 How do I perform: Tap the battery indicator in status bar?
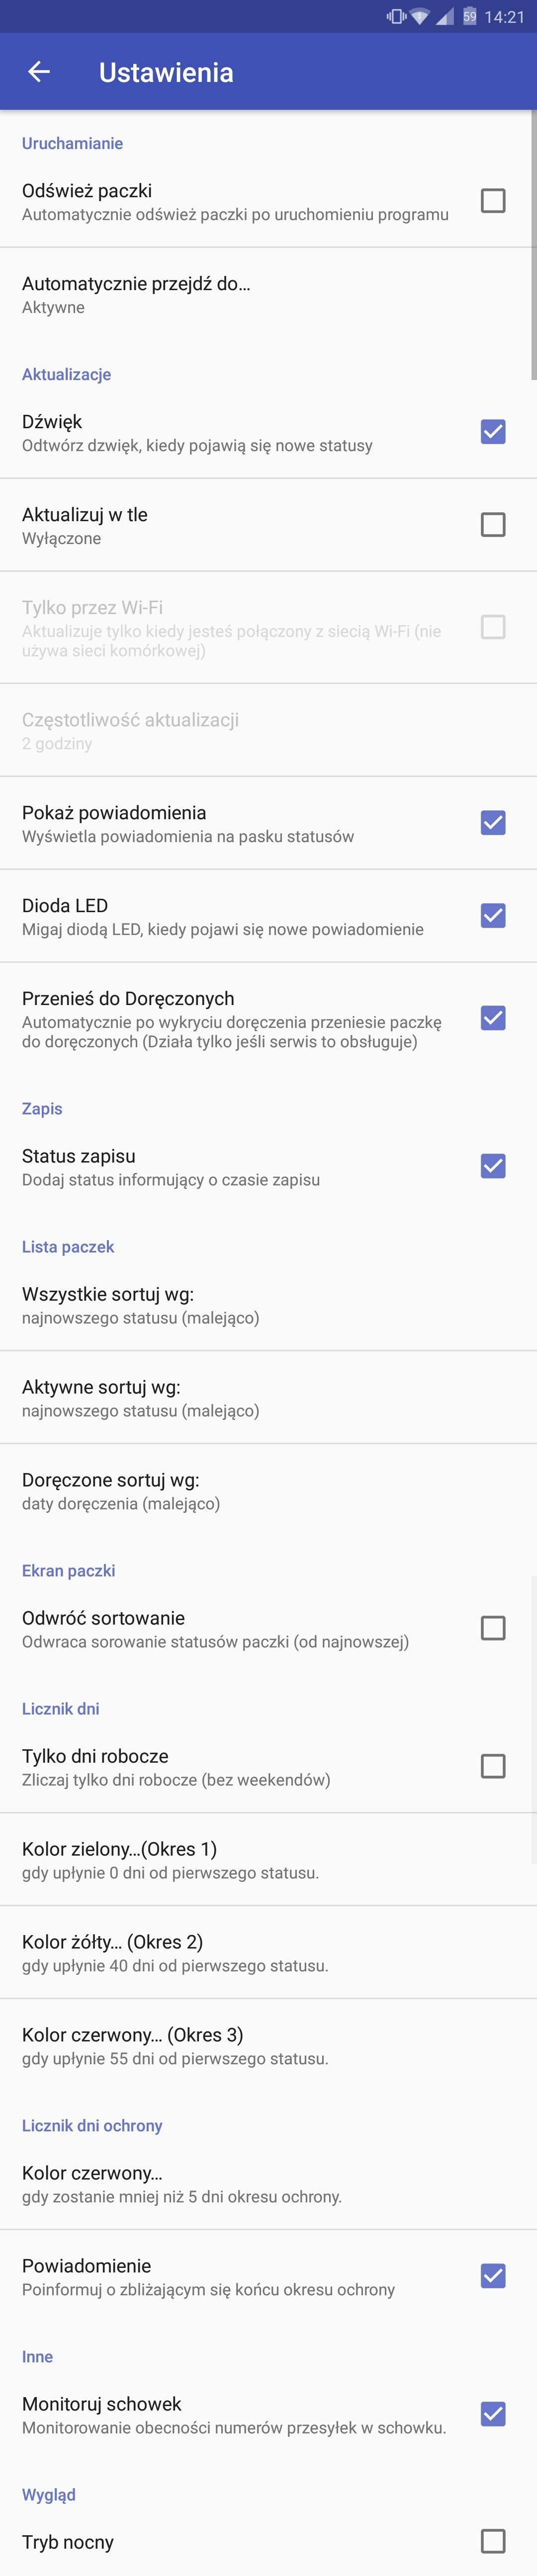point(469,16)
